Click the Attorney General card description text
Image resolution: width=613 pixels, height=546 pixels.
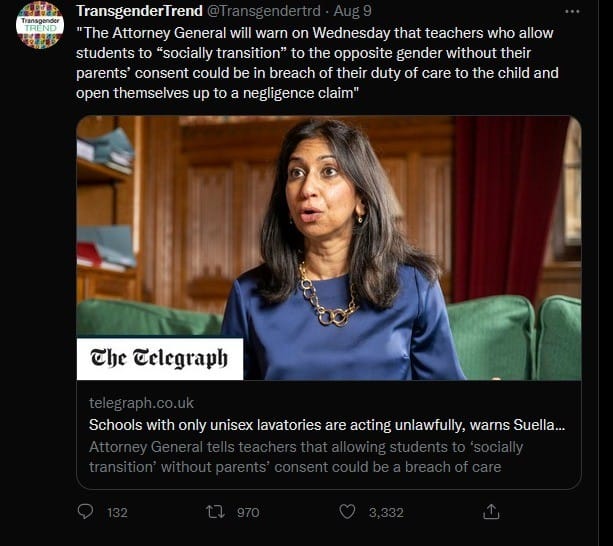click(x=306, y=457)
